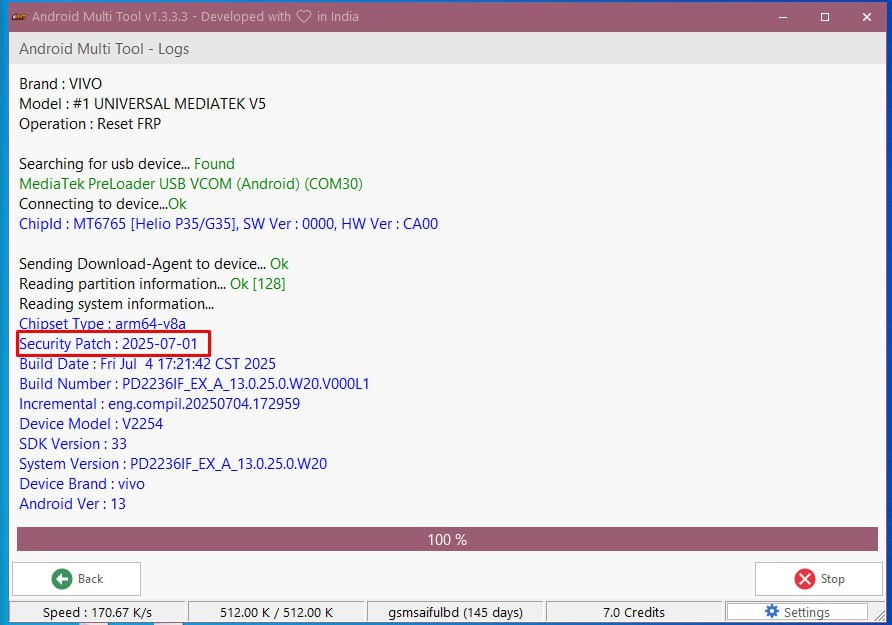Select the MediaTek PreLoader USB VCOM line
This screenshot has width=892, height=625.
click(191, 184)
